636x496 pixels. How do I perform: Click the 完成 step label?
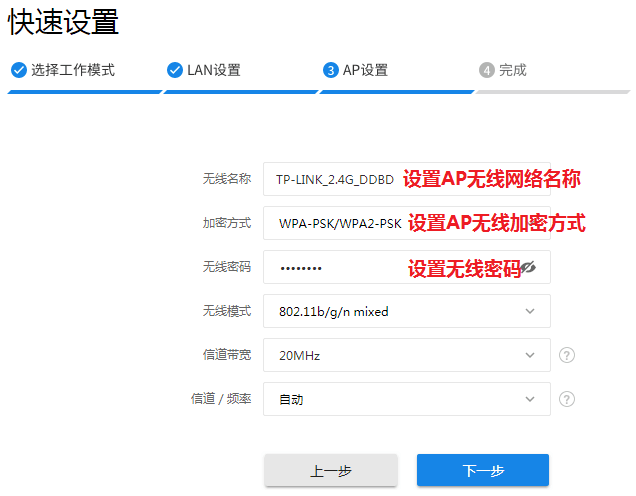pos(513,70)
